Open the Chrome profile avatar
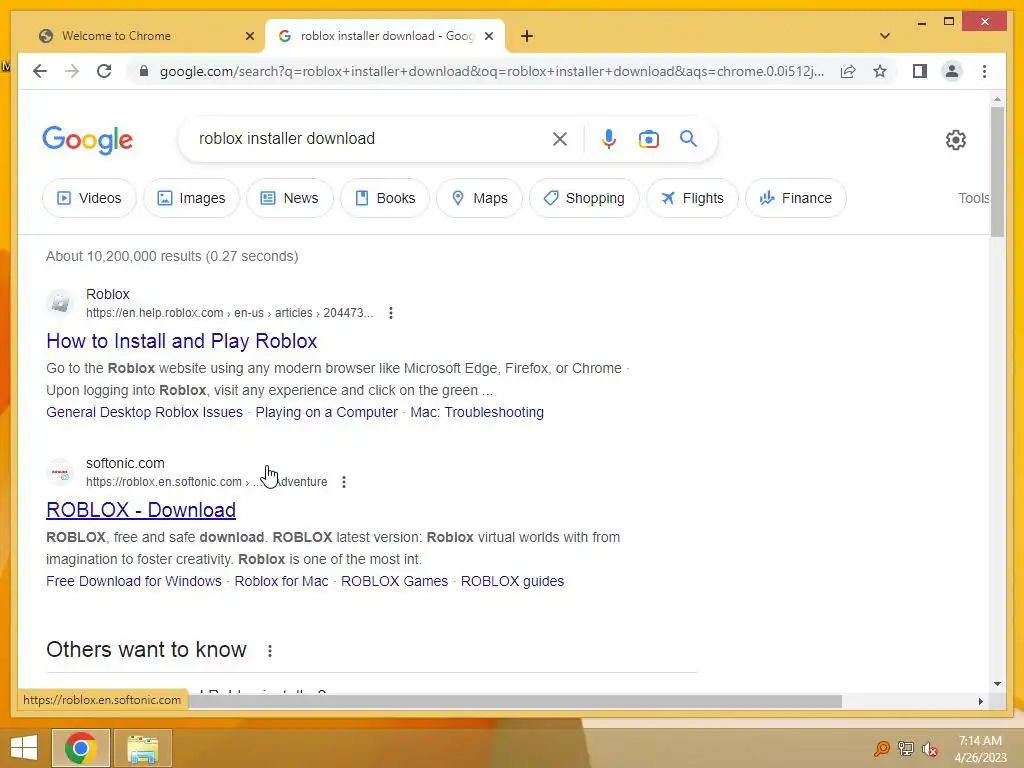The image size is (1024, 768). (x=952, y=71)
